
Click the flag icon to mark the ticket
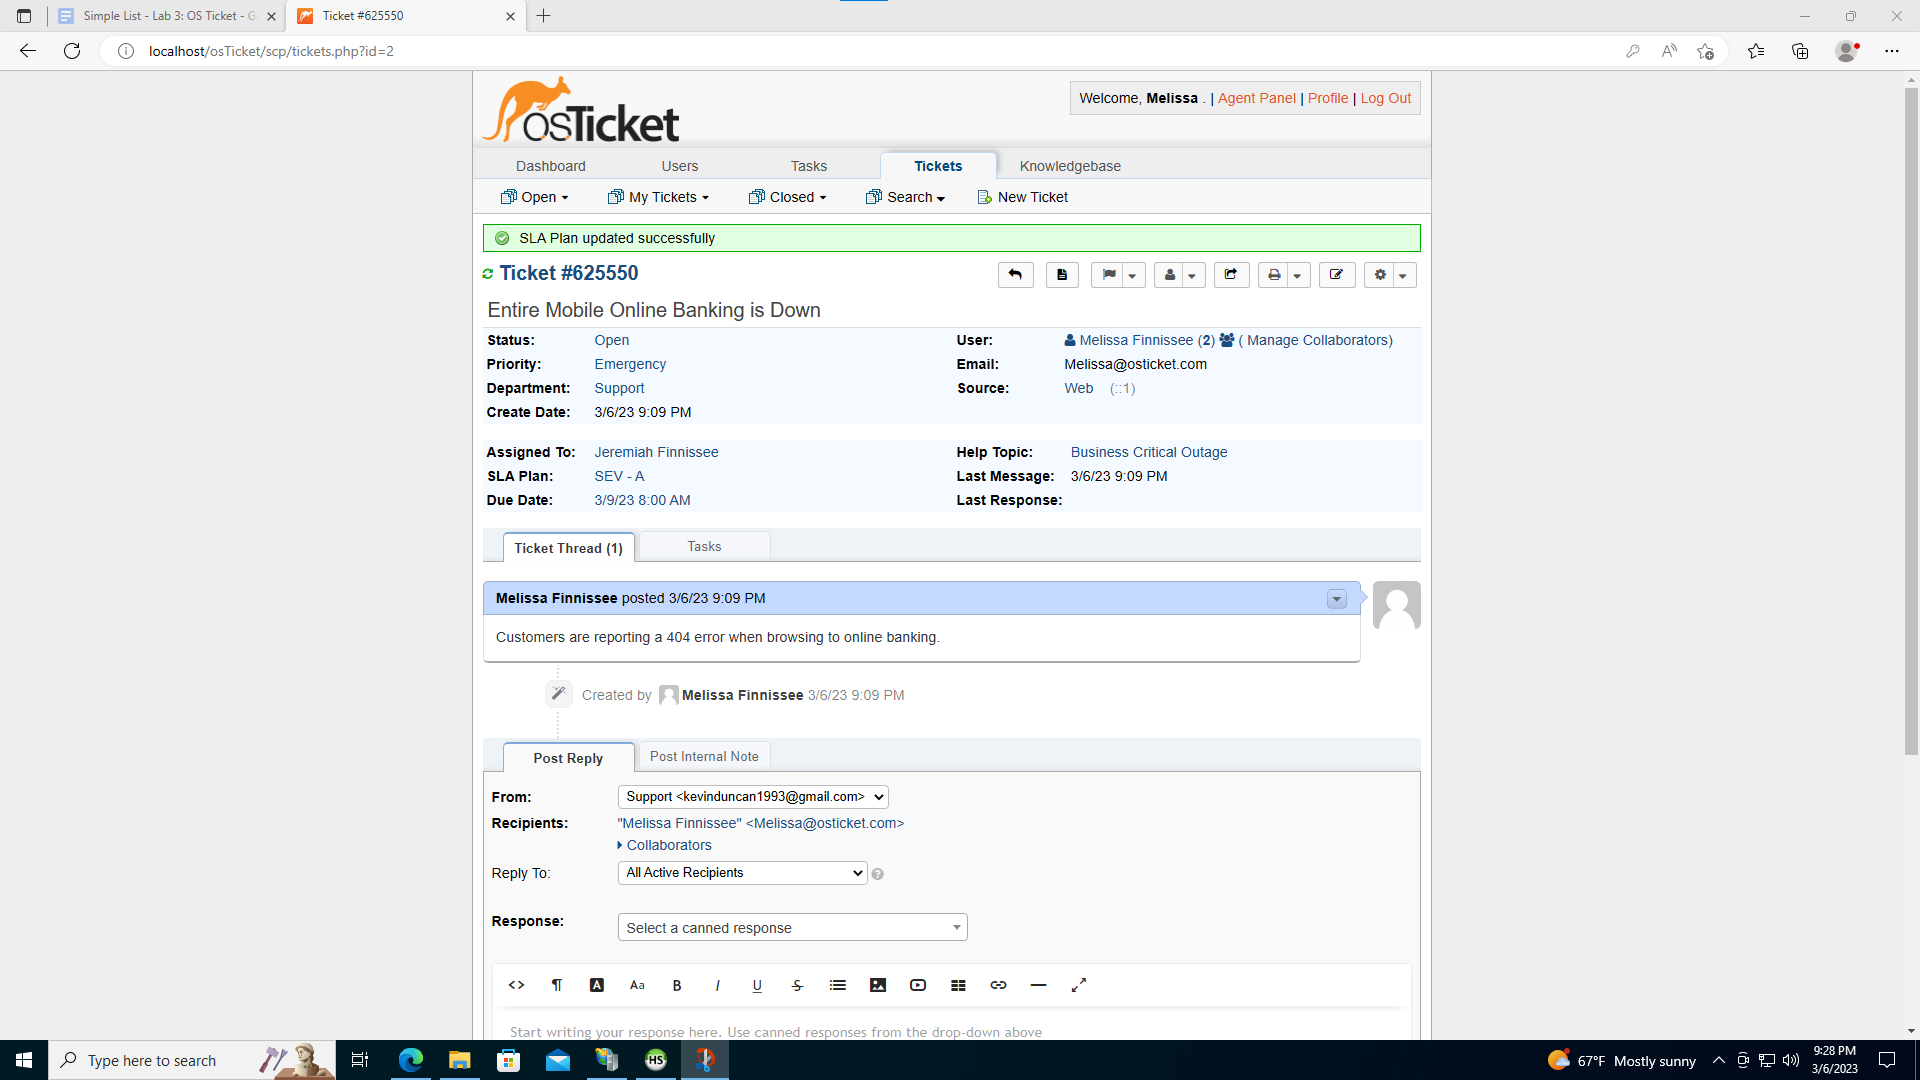(1111, 274)
